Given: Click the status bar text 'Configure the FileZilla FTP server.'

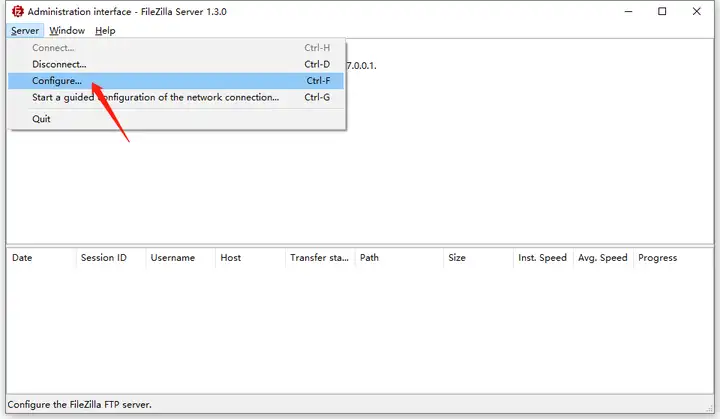Looking at the screenshot, I should coord(79,405).
